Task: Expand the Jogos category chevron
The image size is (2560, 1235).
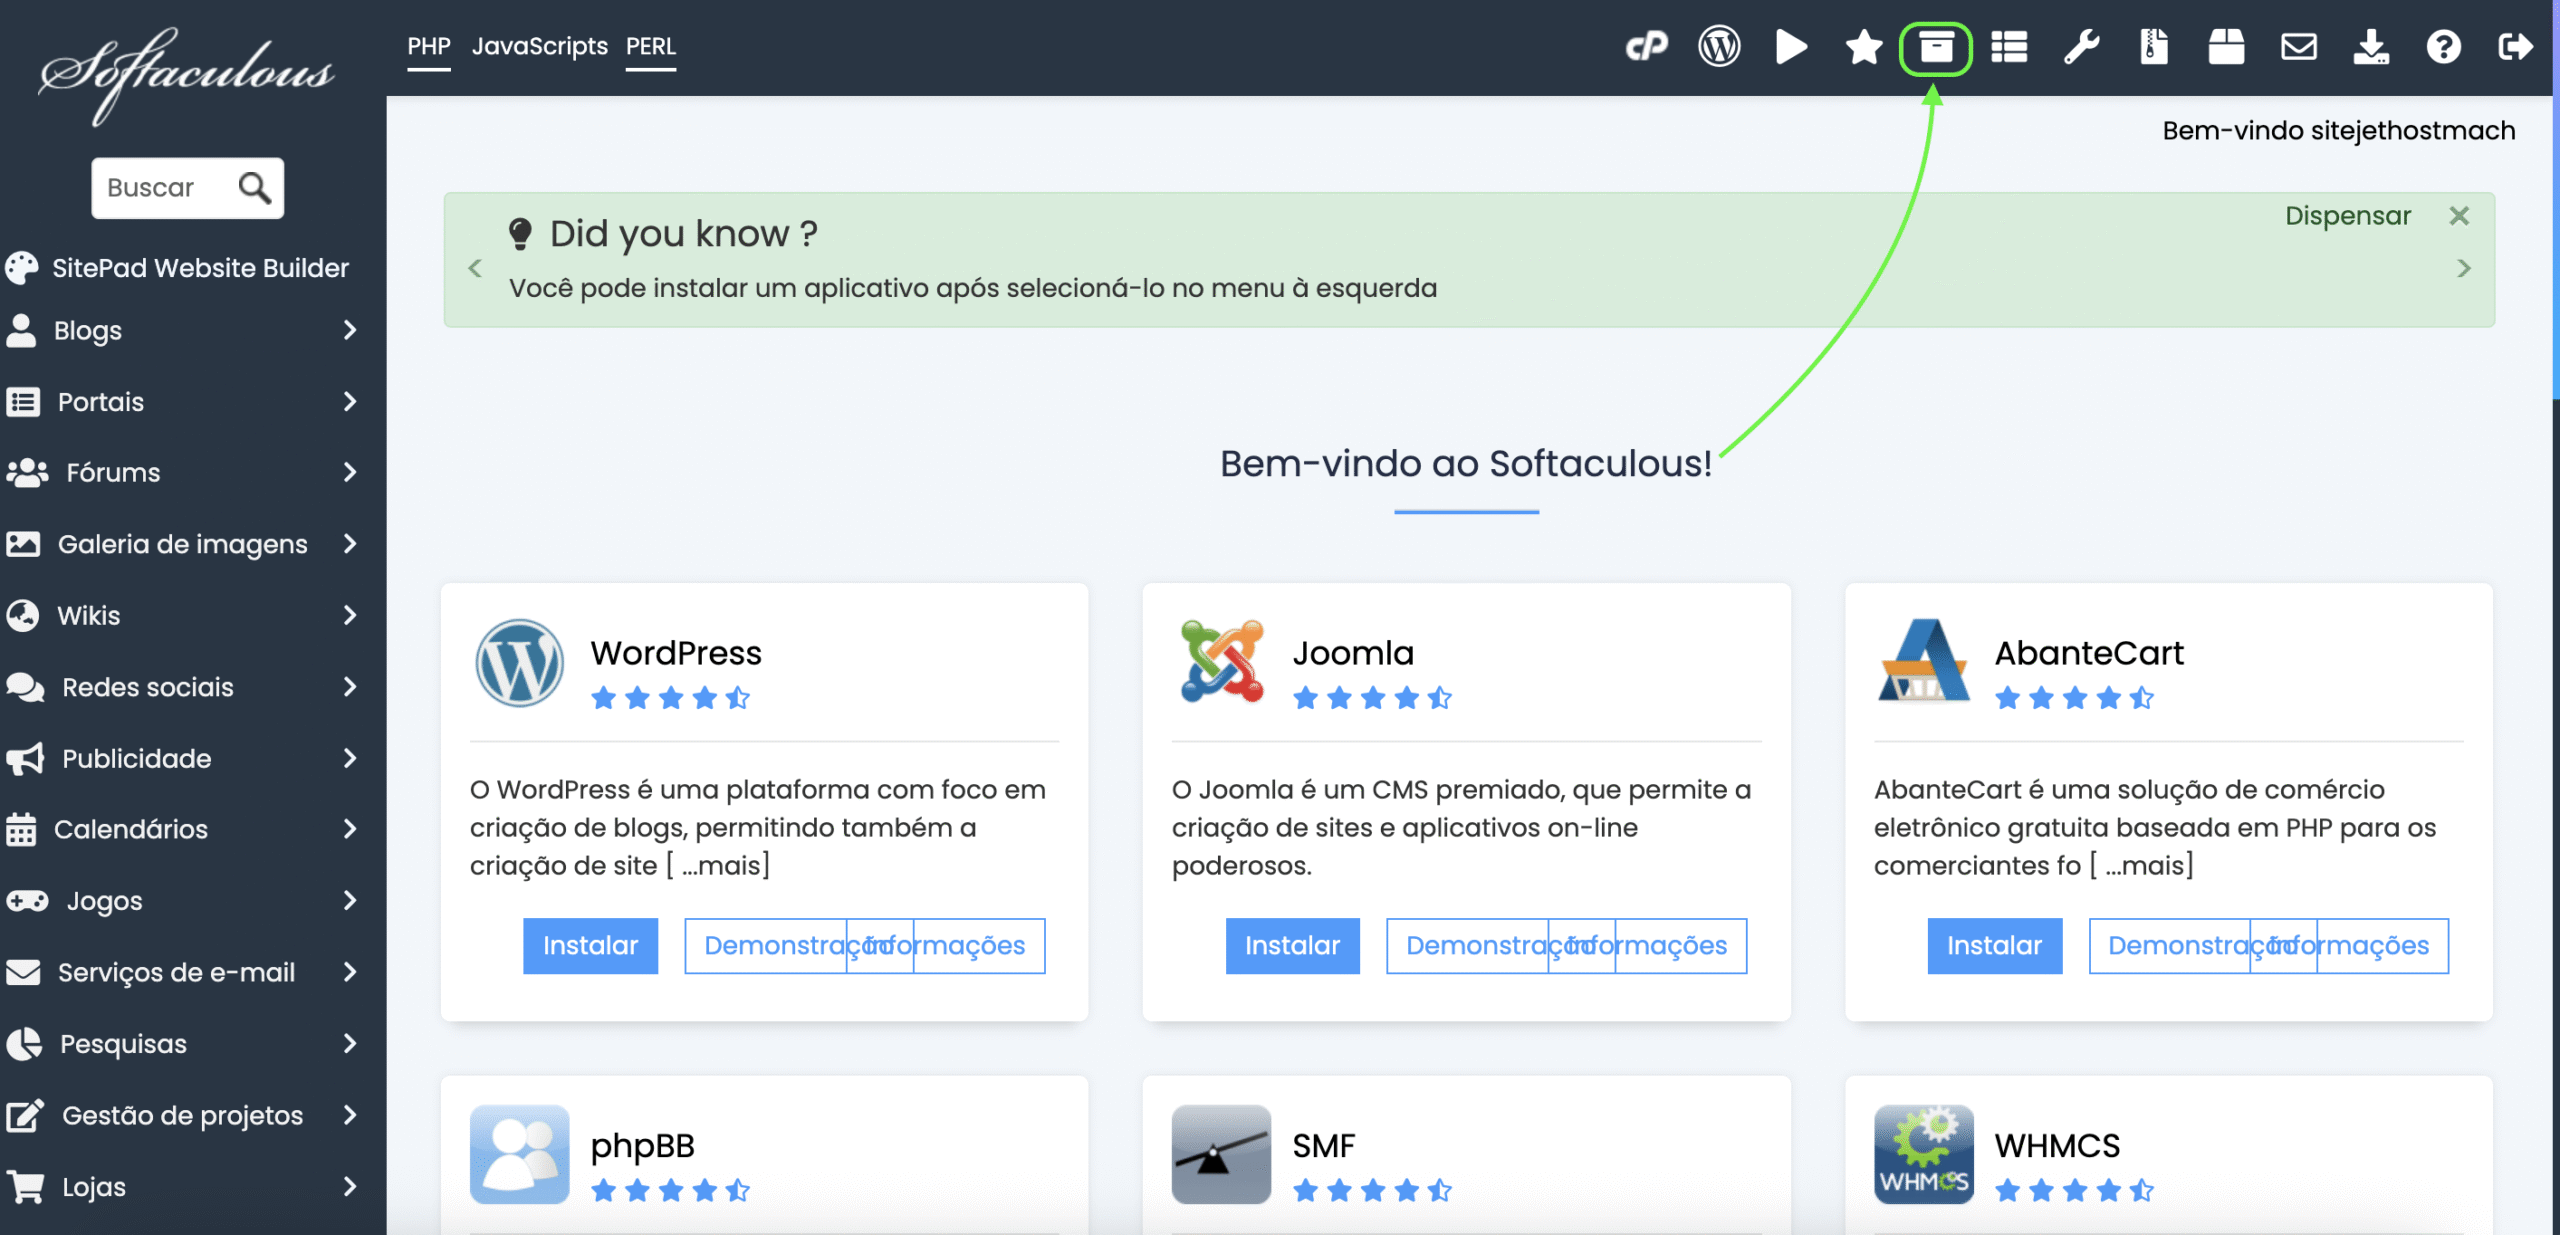Action: (349, 901)
